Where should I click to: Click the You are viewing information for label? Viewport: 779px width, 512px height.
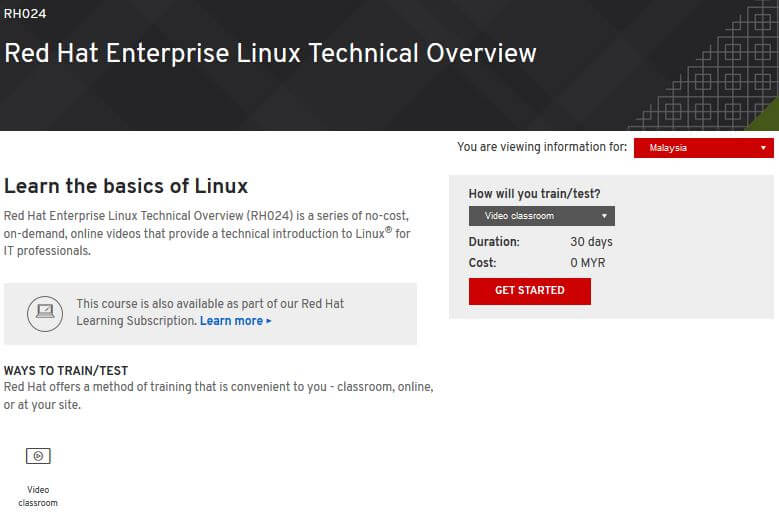pos(542,147)
